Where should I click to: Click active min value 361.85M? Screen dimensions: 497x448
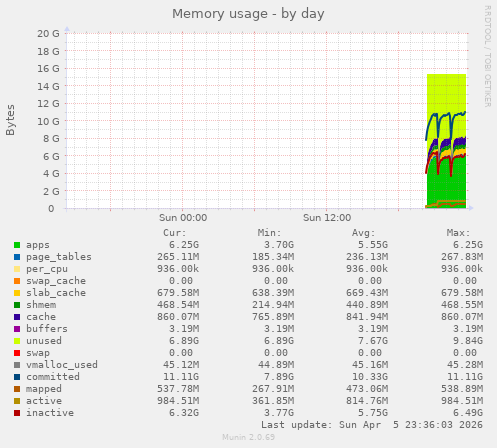273,401
